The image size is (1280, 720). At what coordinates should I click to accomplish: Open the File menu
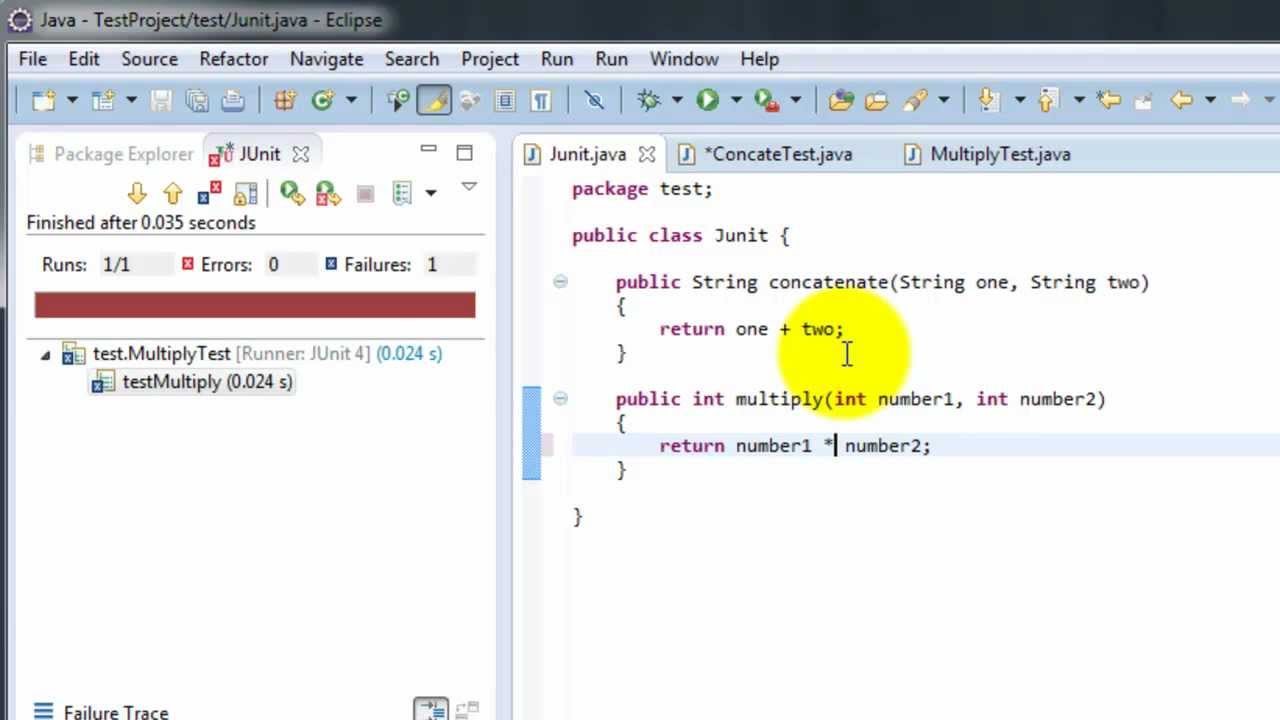(33, 59)
